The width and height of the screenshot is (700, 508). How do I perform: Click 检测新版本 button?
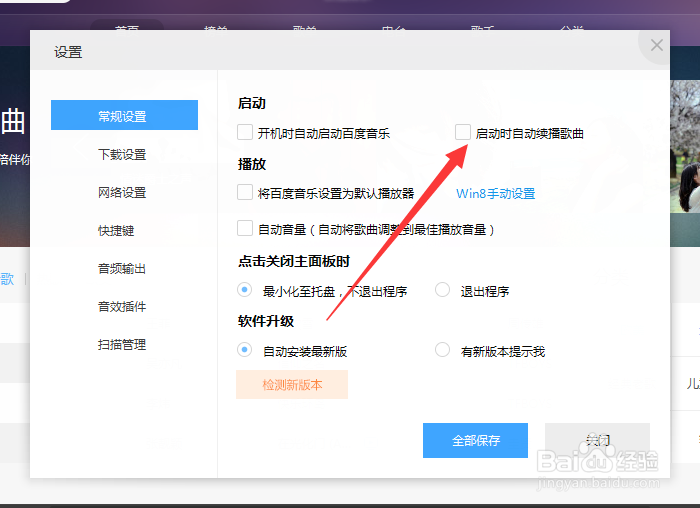(292, 384)
